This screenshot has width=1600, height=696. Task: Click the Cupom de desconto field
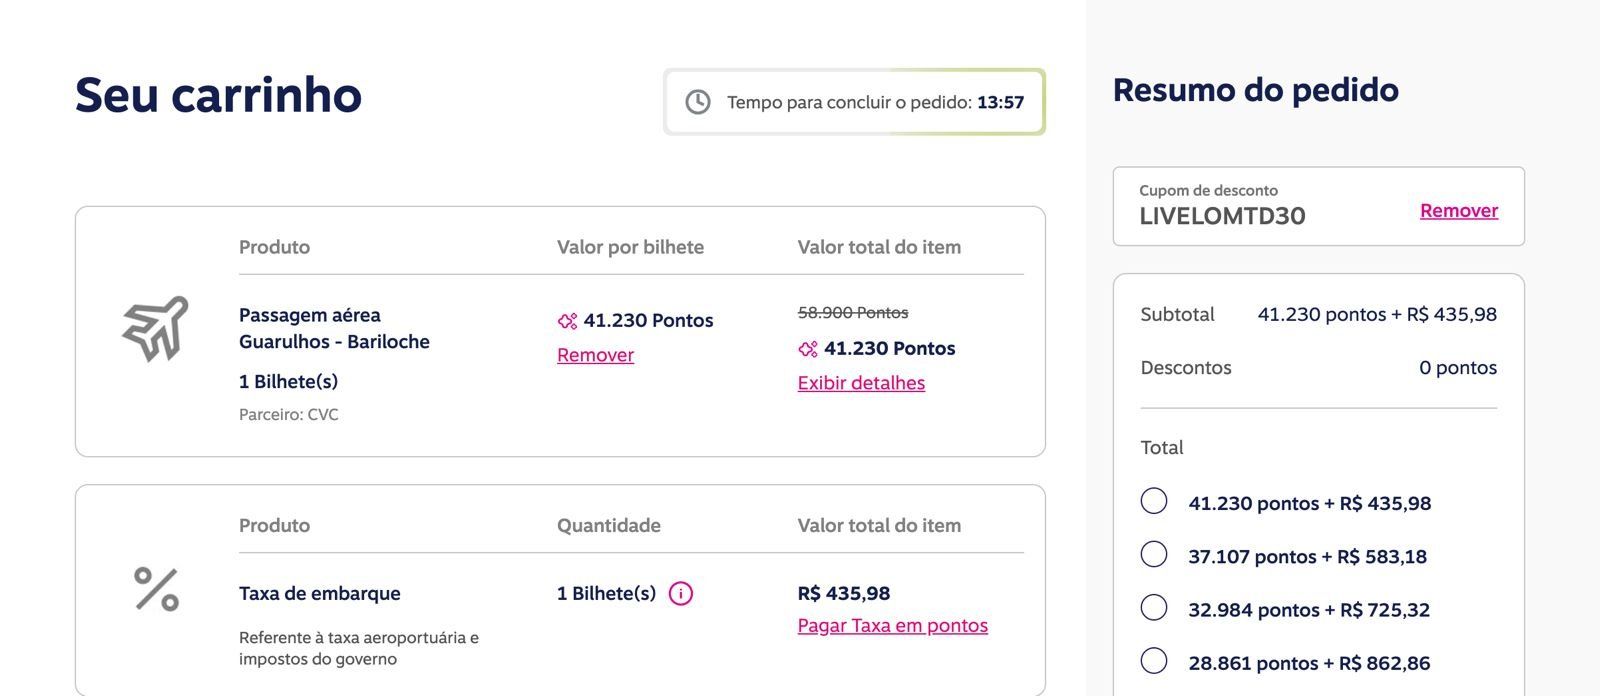coord(1318,206)
